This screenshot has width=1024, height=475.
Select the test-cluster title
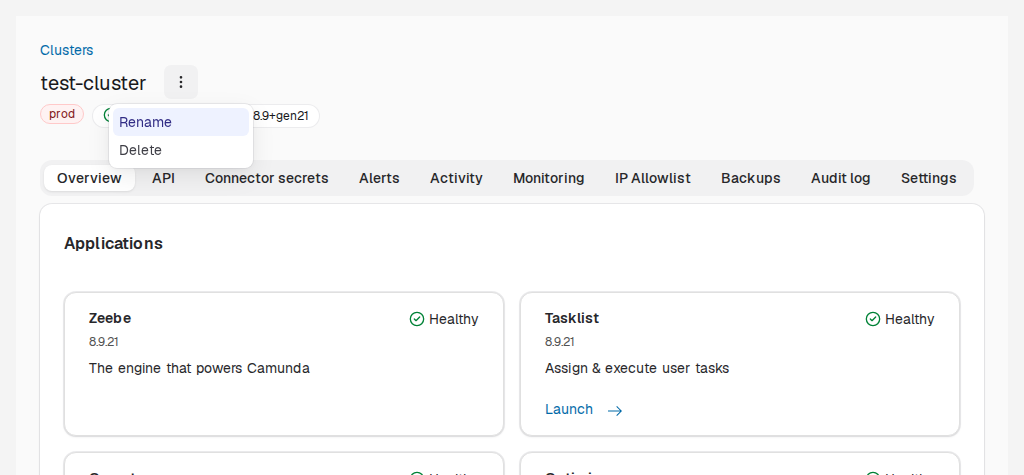pyautogui.click(x=93, y=84)
